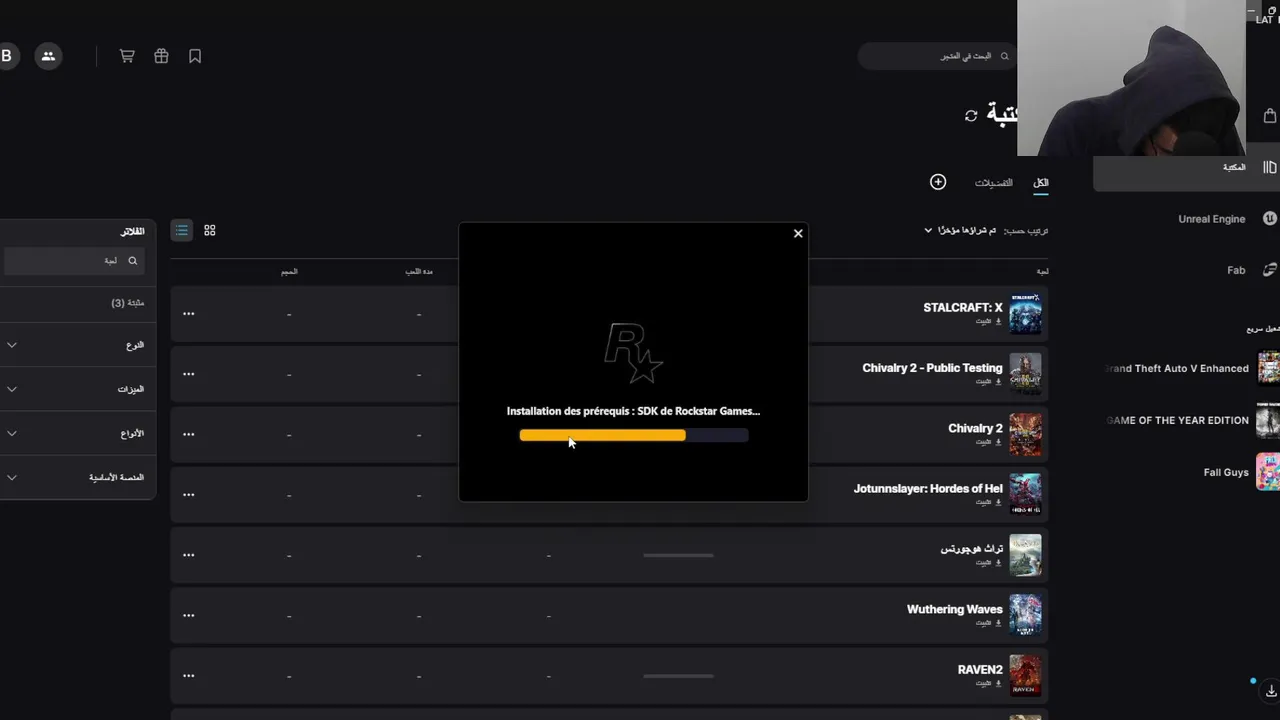This screenshot has height=720, width=1280.
Task: Toggle the مثبتة (3) installed filter
Action: (x=127, y=302)
